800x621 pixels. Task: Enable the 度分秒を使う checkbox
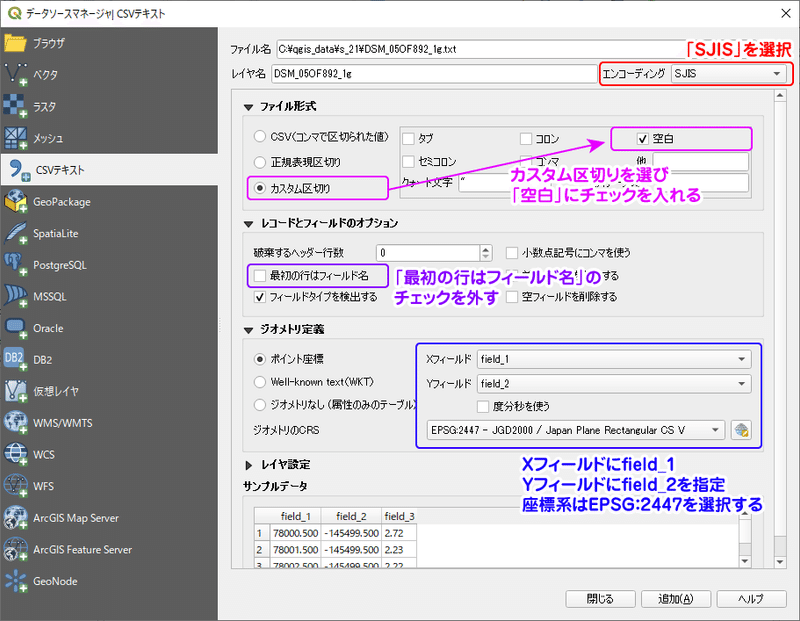click(483, 407)
